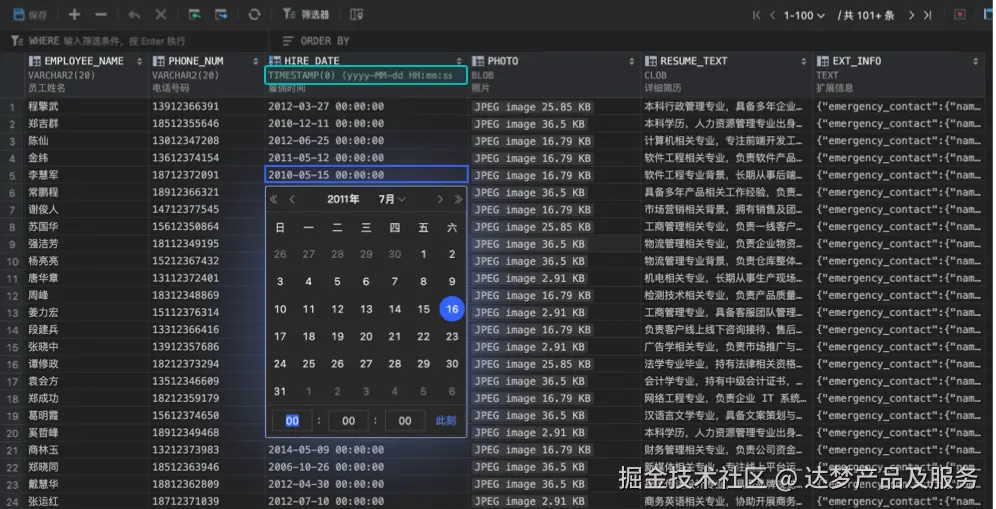This screenshot has height=509, width=996.
Task: Click the minutes field in time picker
Action: 348,421
